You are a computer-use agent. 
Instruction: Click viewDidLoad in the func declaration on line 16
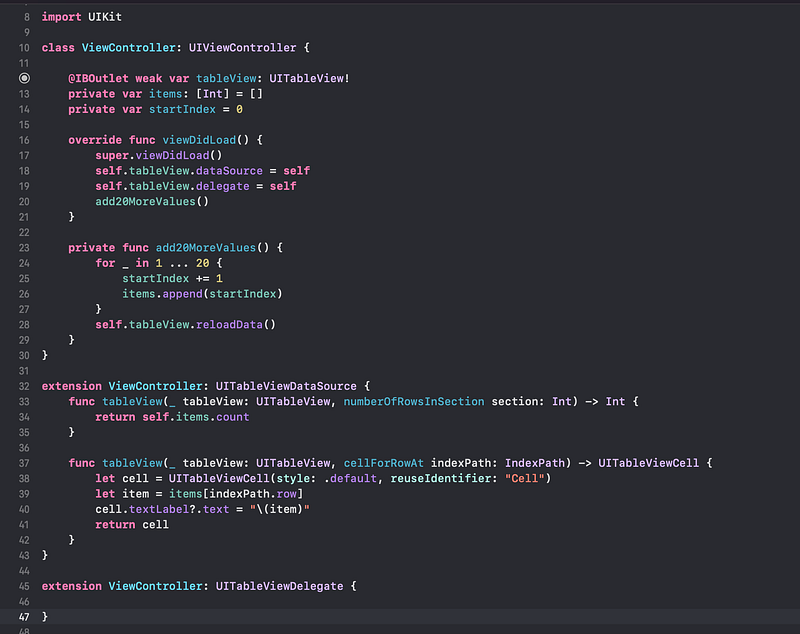(199, 140)
